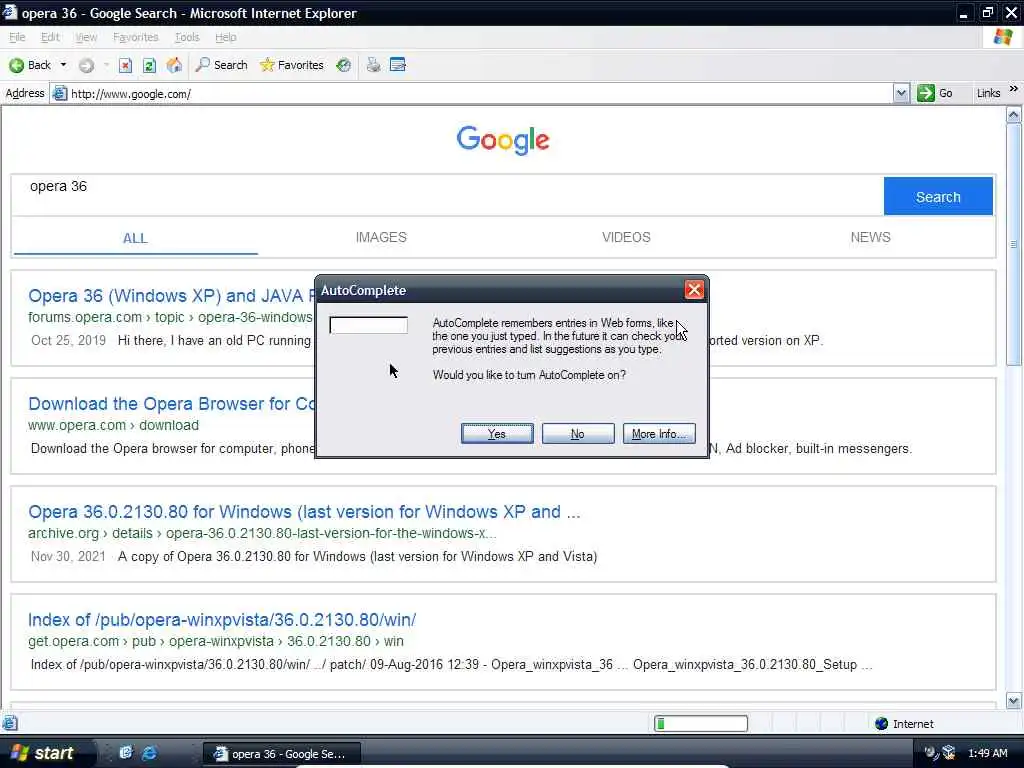Click the Back arrow icon

[x=17, y=65]
